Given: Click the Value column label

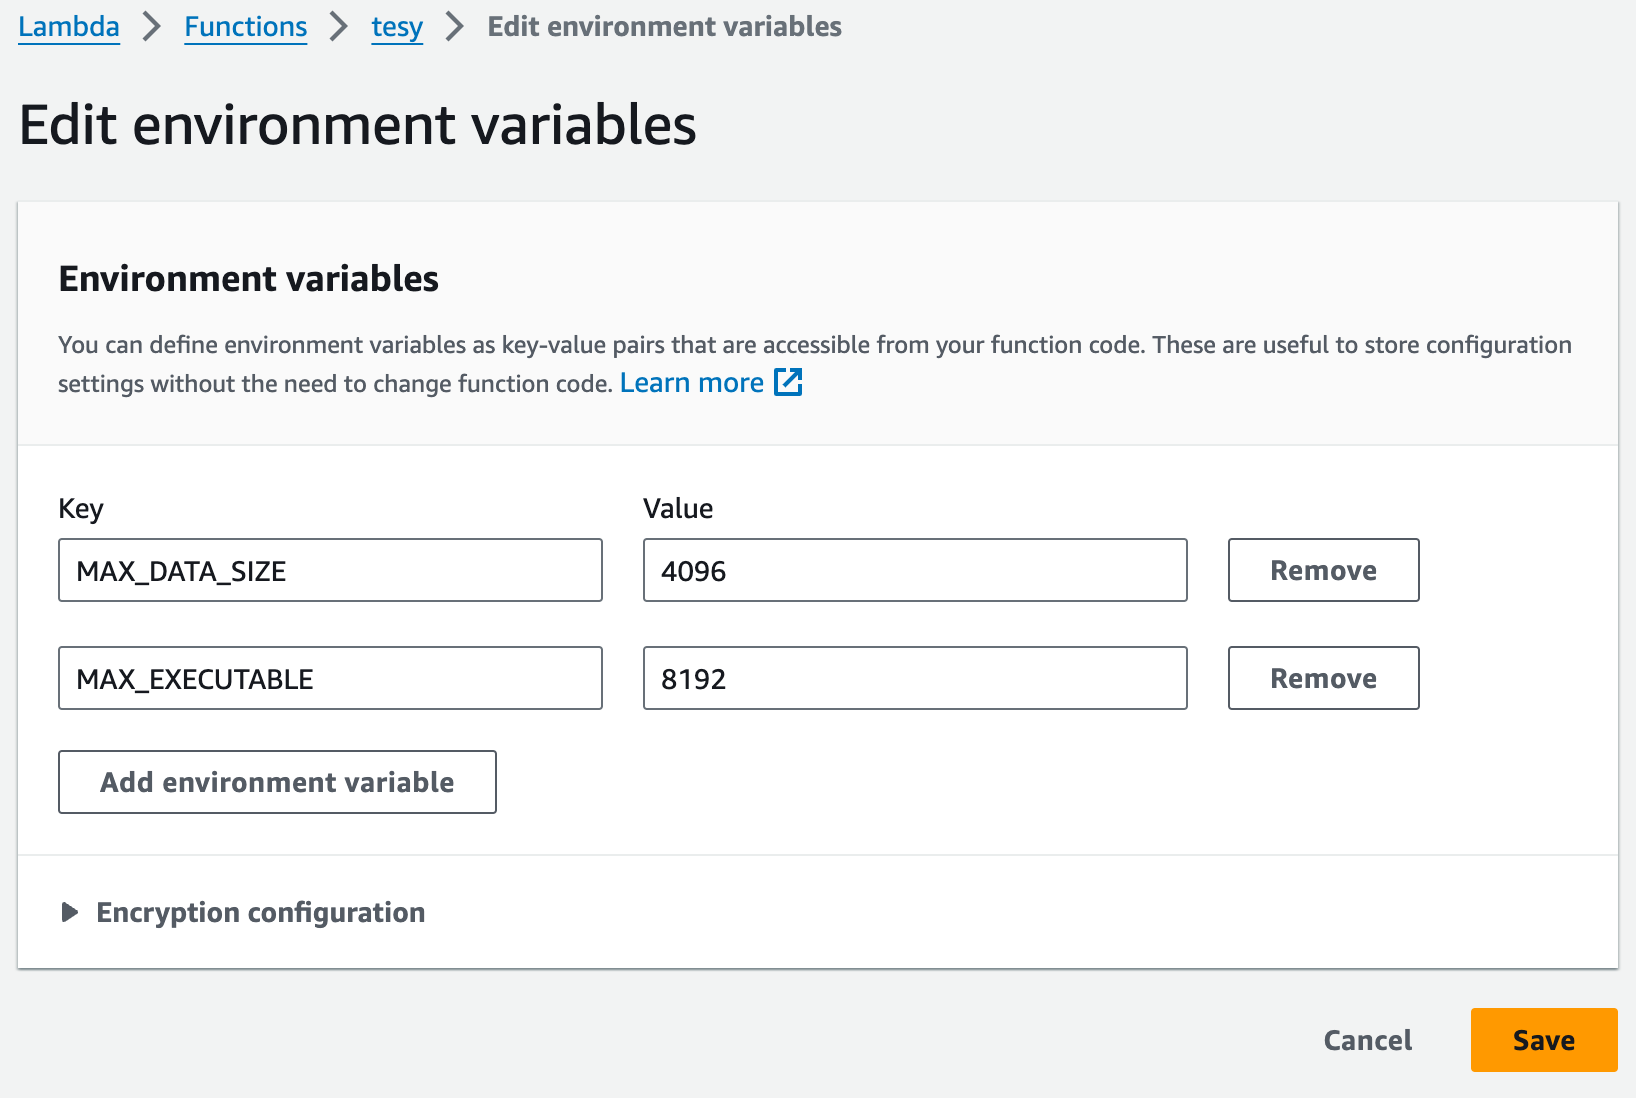Looking at the screenshot, I should [678, 508].
